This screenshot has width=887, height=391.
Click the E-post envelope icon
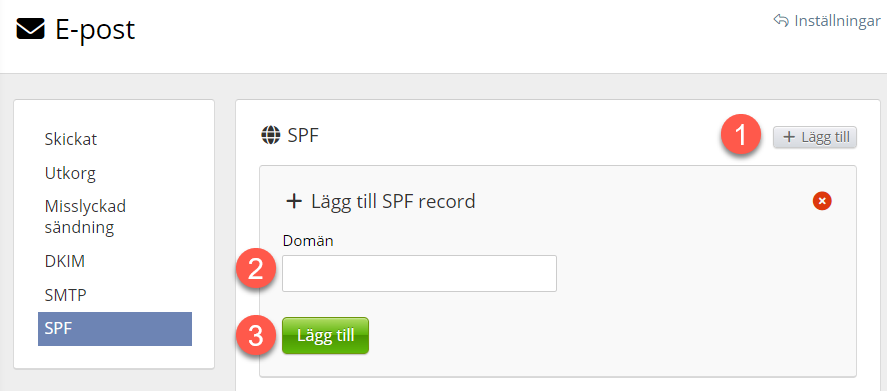[x=30, y=29]
